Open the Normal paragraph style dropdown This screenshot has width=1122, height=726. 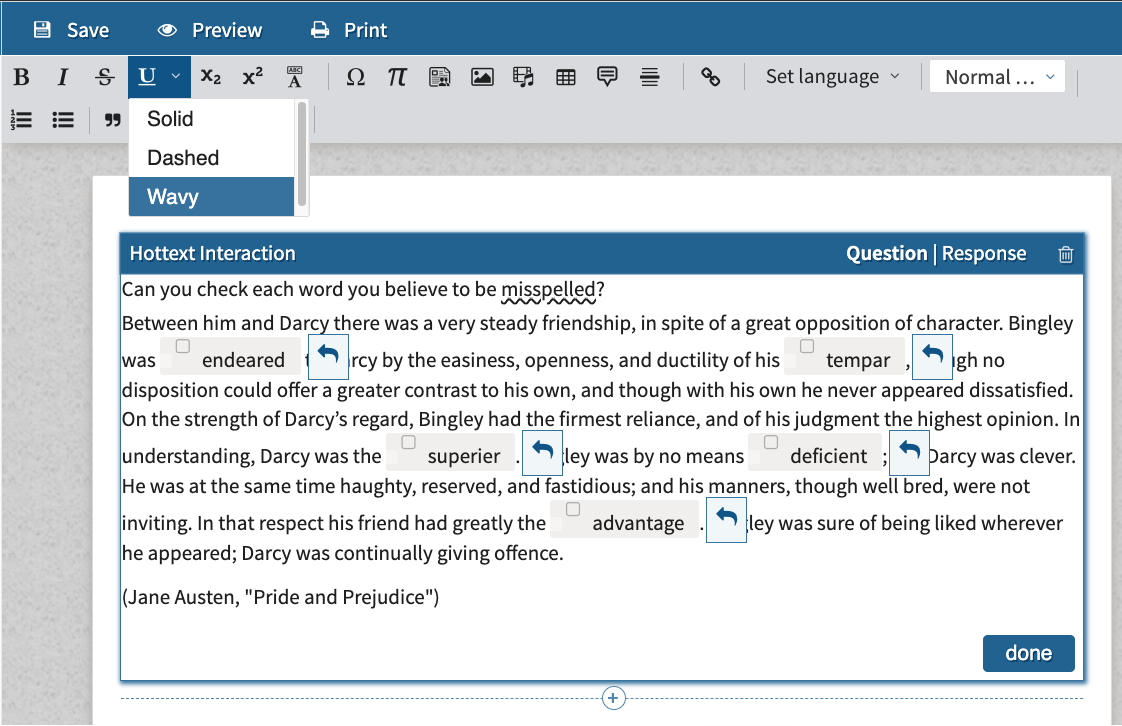996,75
